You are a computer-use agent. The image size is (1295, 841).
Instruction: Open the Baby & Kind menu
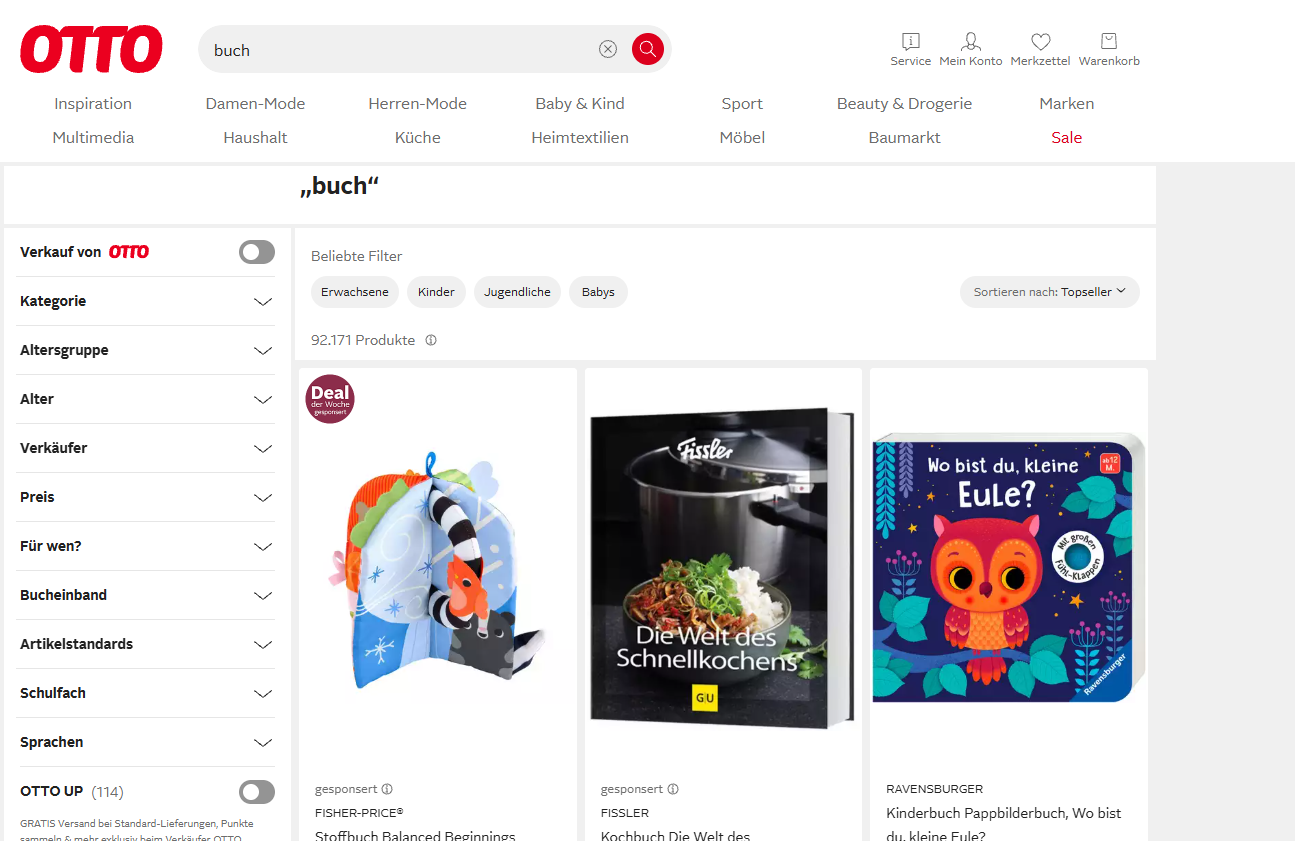pos(580,104)
